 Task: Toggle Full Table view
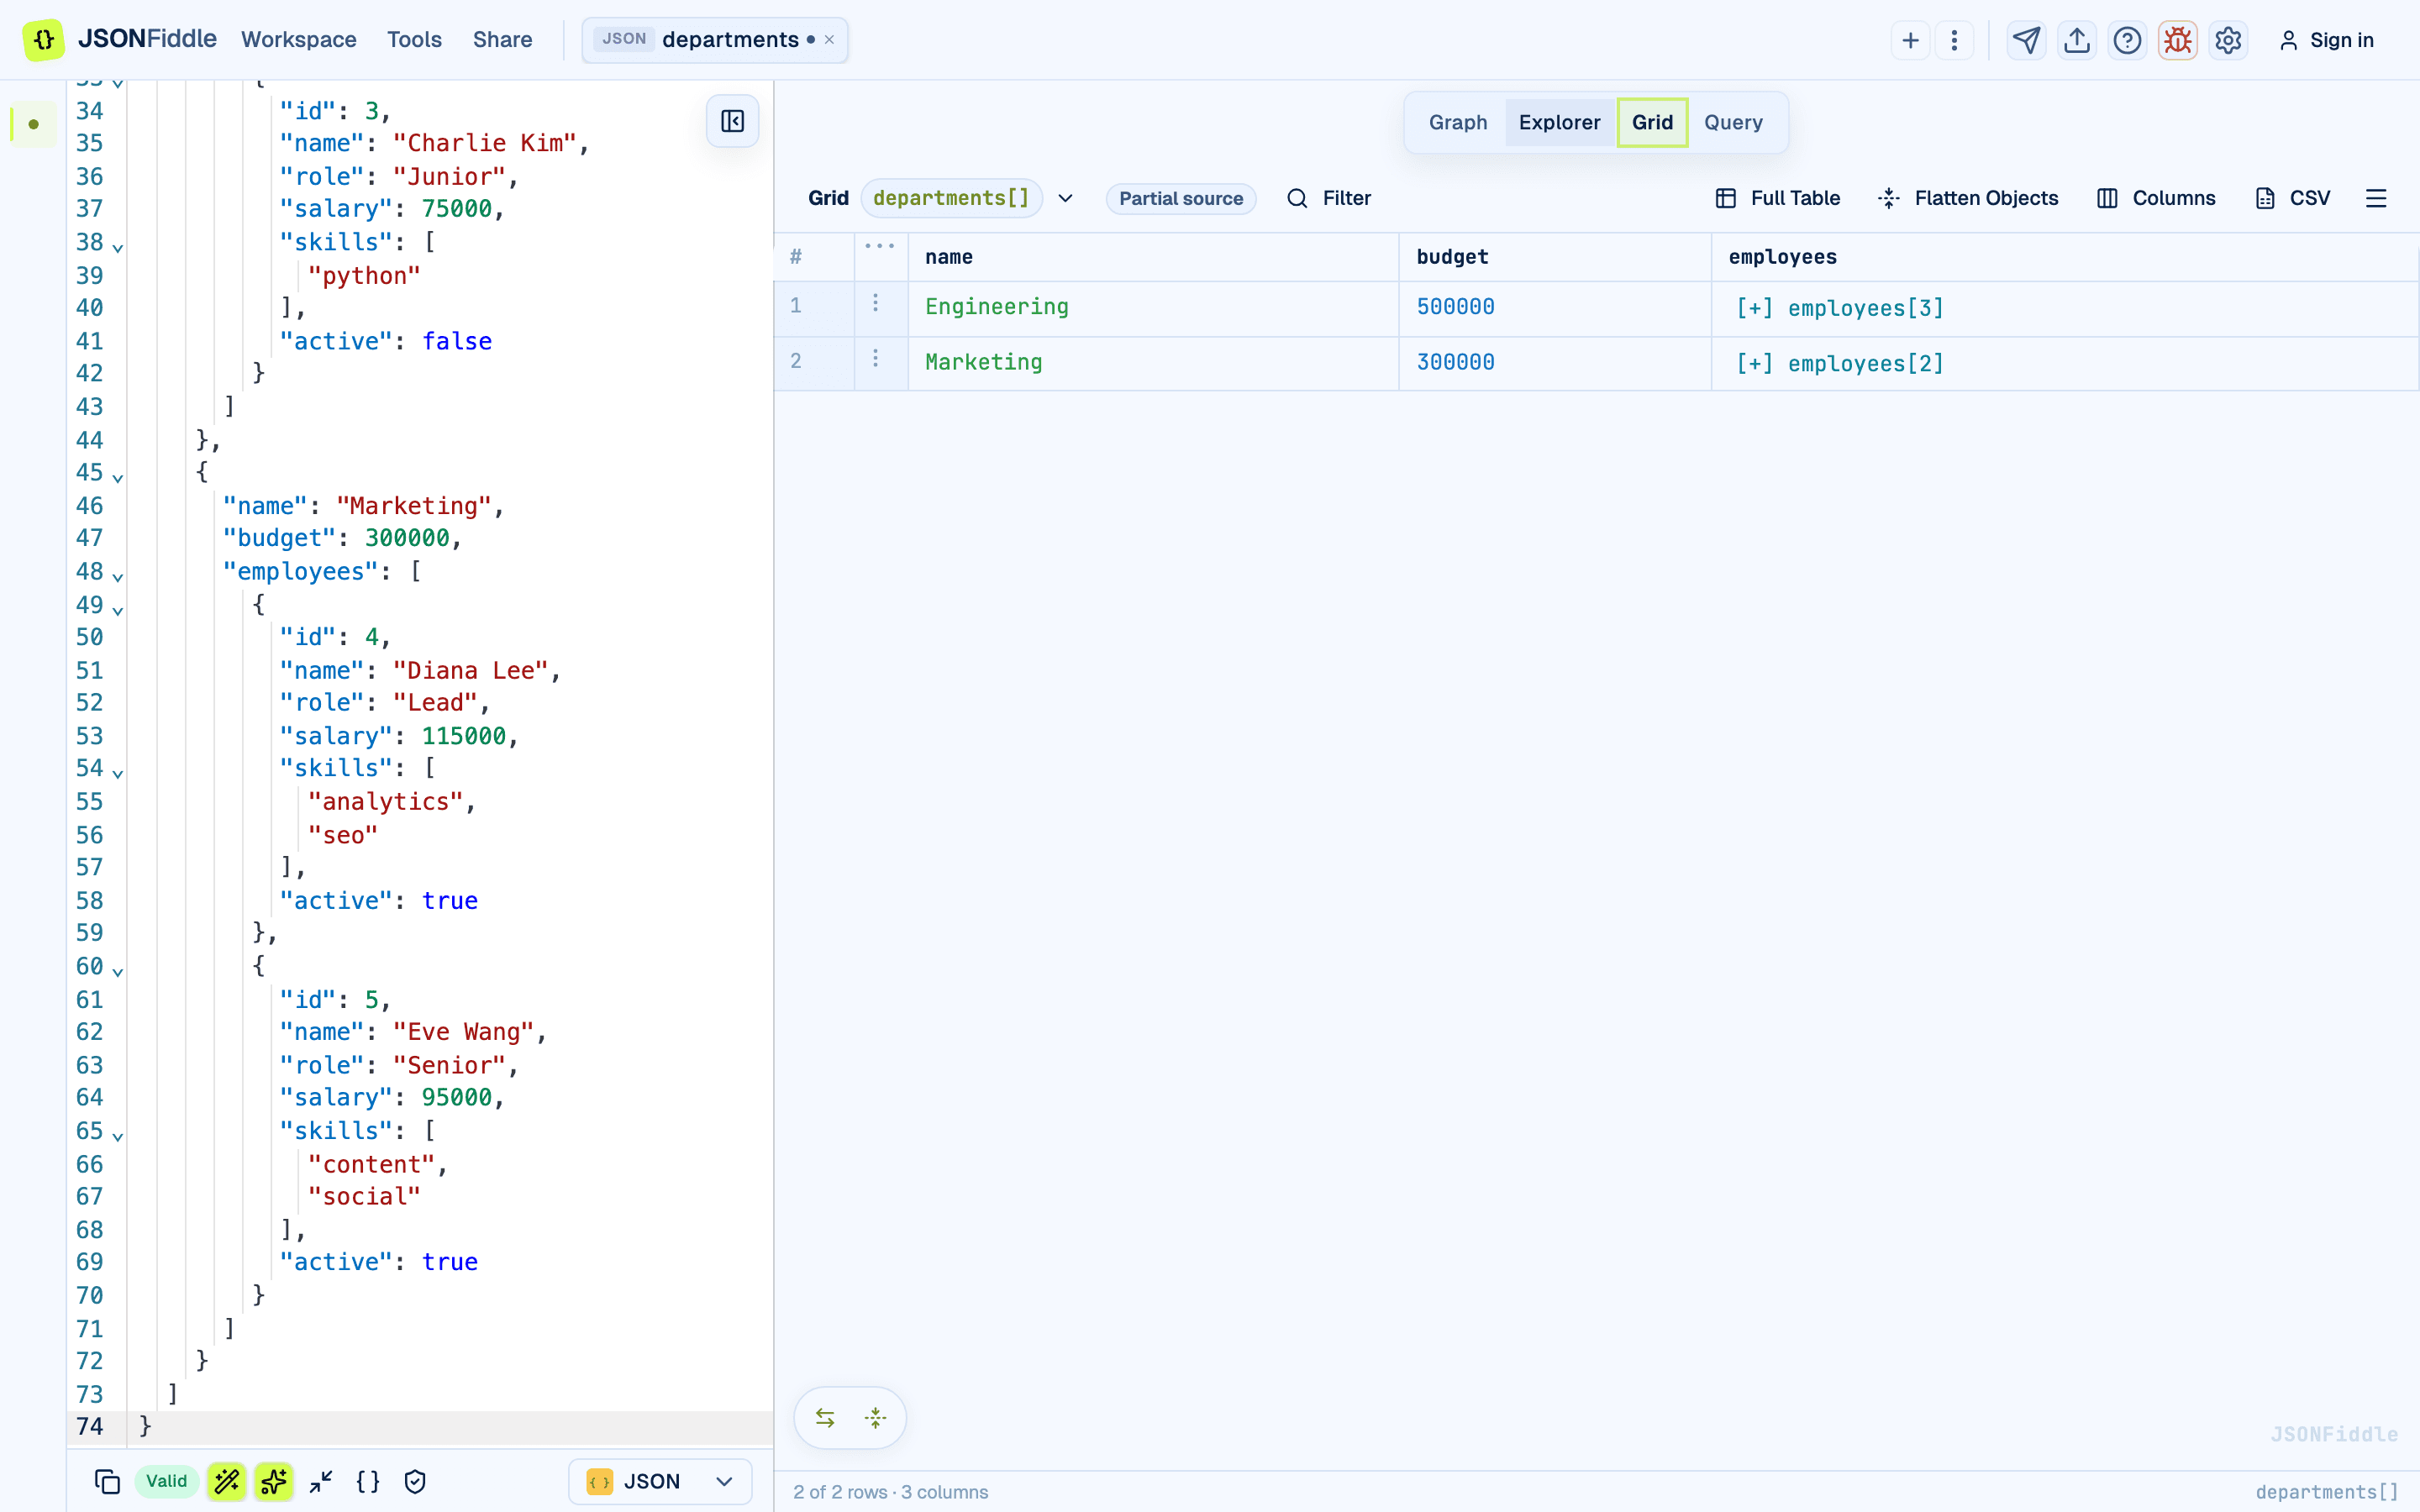(1778, 198)
